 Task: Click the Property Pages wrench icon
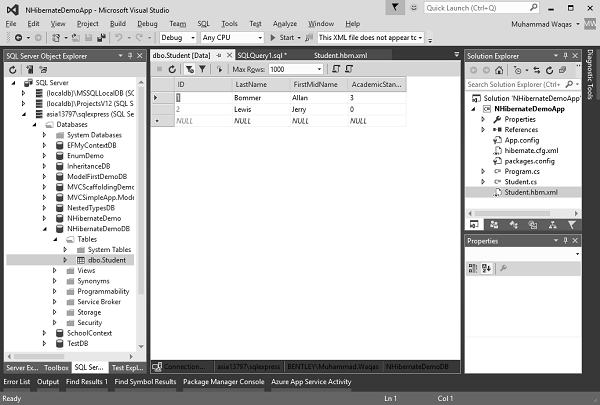(x=504, y=268)
